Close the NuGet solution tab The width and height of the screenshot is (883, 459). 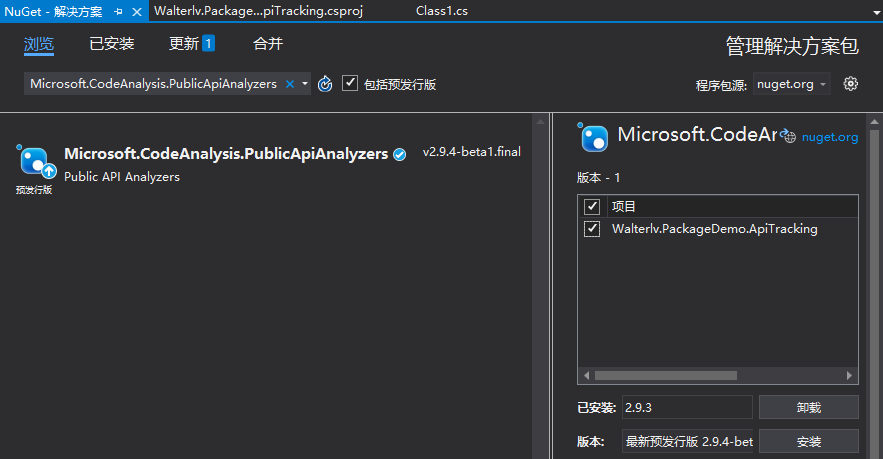tap(137, 11)
